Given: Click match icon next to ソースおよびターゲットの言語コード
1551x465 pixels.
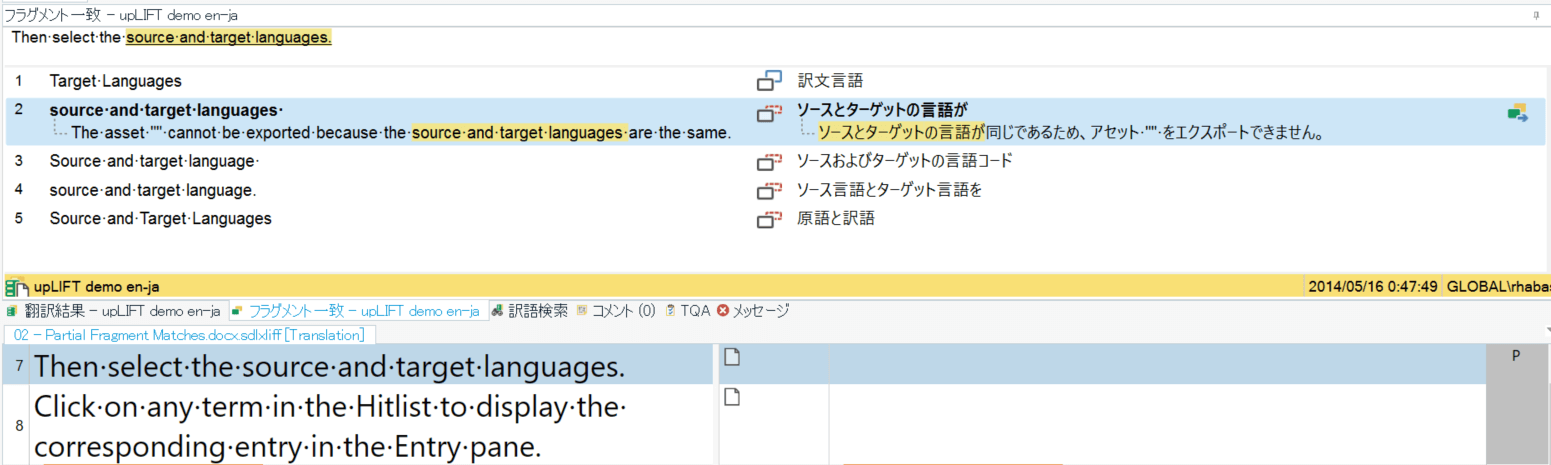Looking at the screenshot, I should [x=768, y=161].
